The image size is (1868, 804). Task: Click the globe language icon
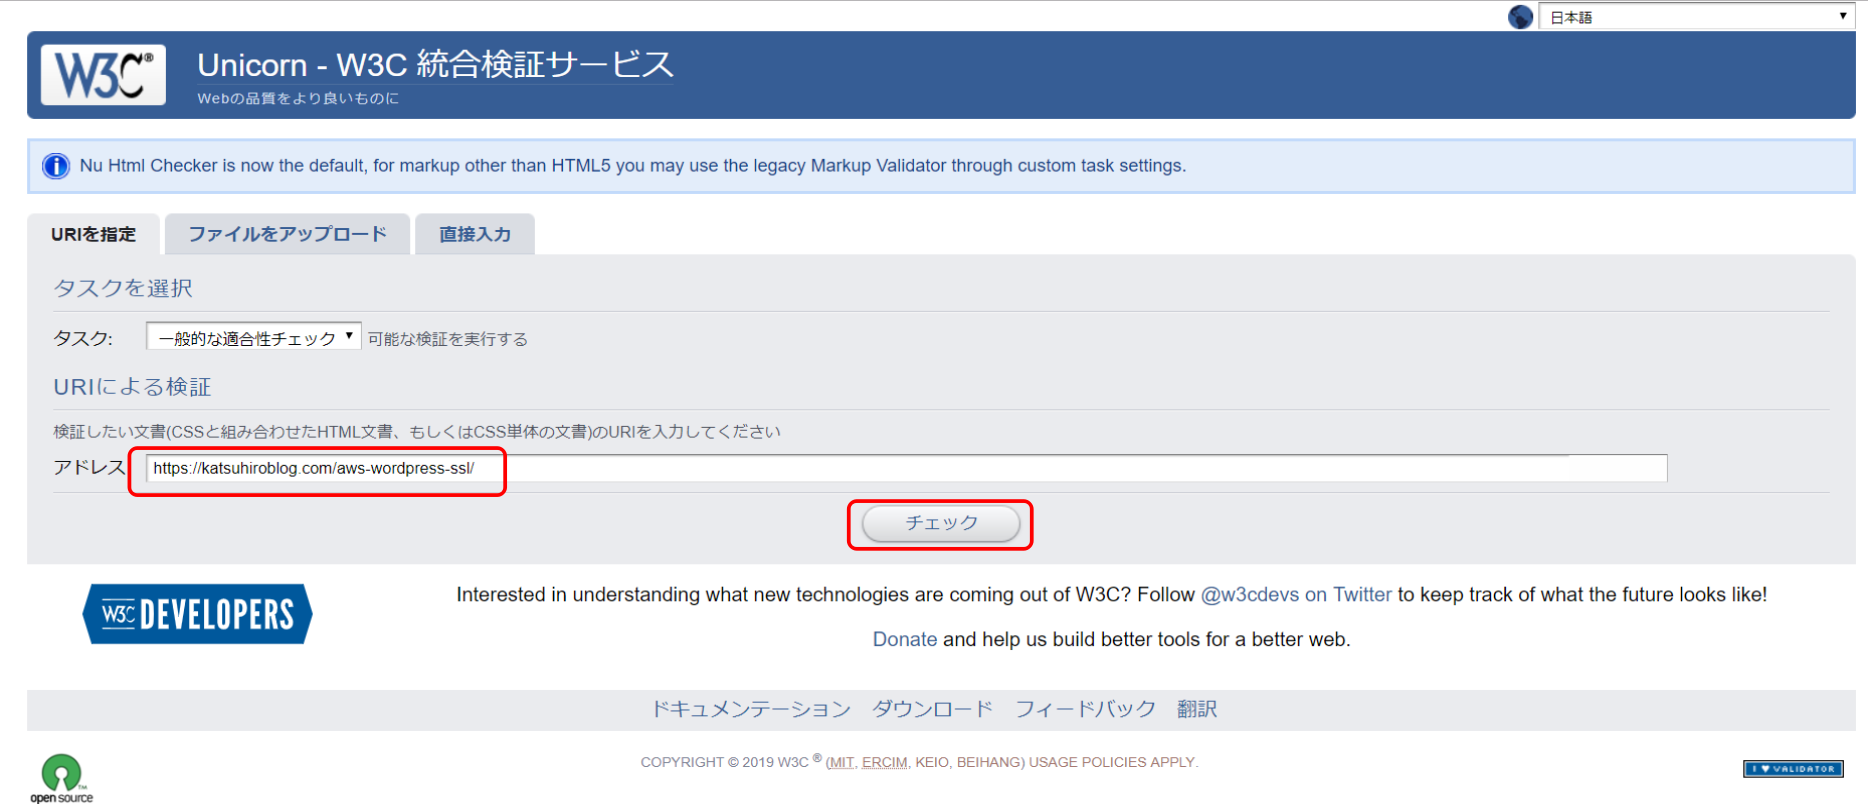click(x=1520, y=17)
